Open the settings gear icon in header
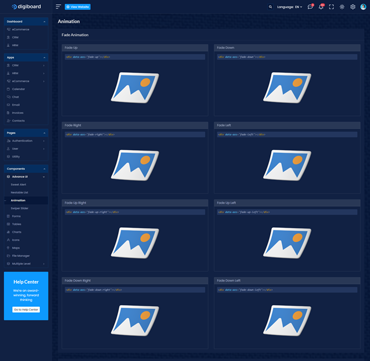Viewport: 370px width, 361px height. 353,7
